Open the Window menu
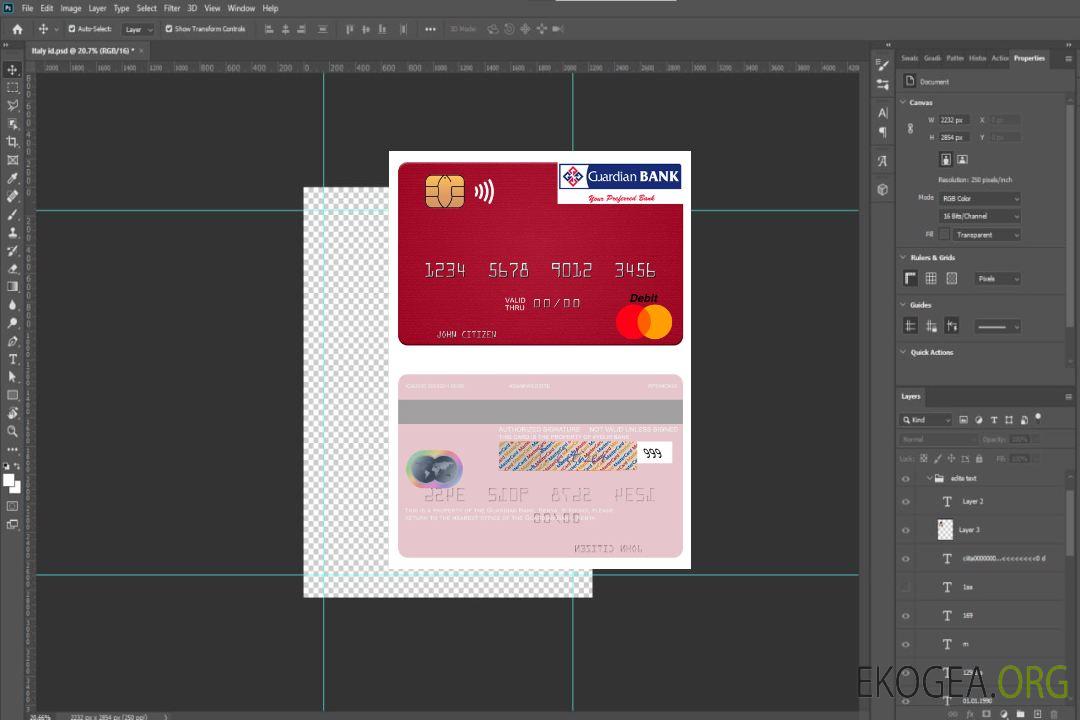 click(x=241, y=8)
